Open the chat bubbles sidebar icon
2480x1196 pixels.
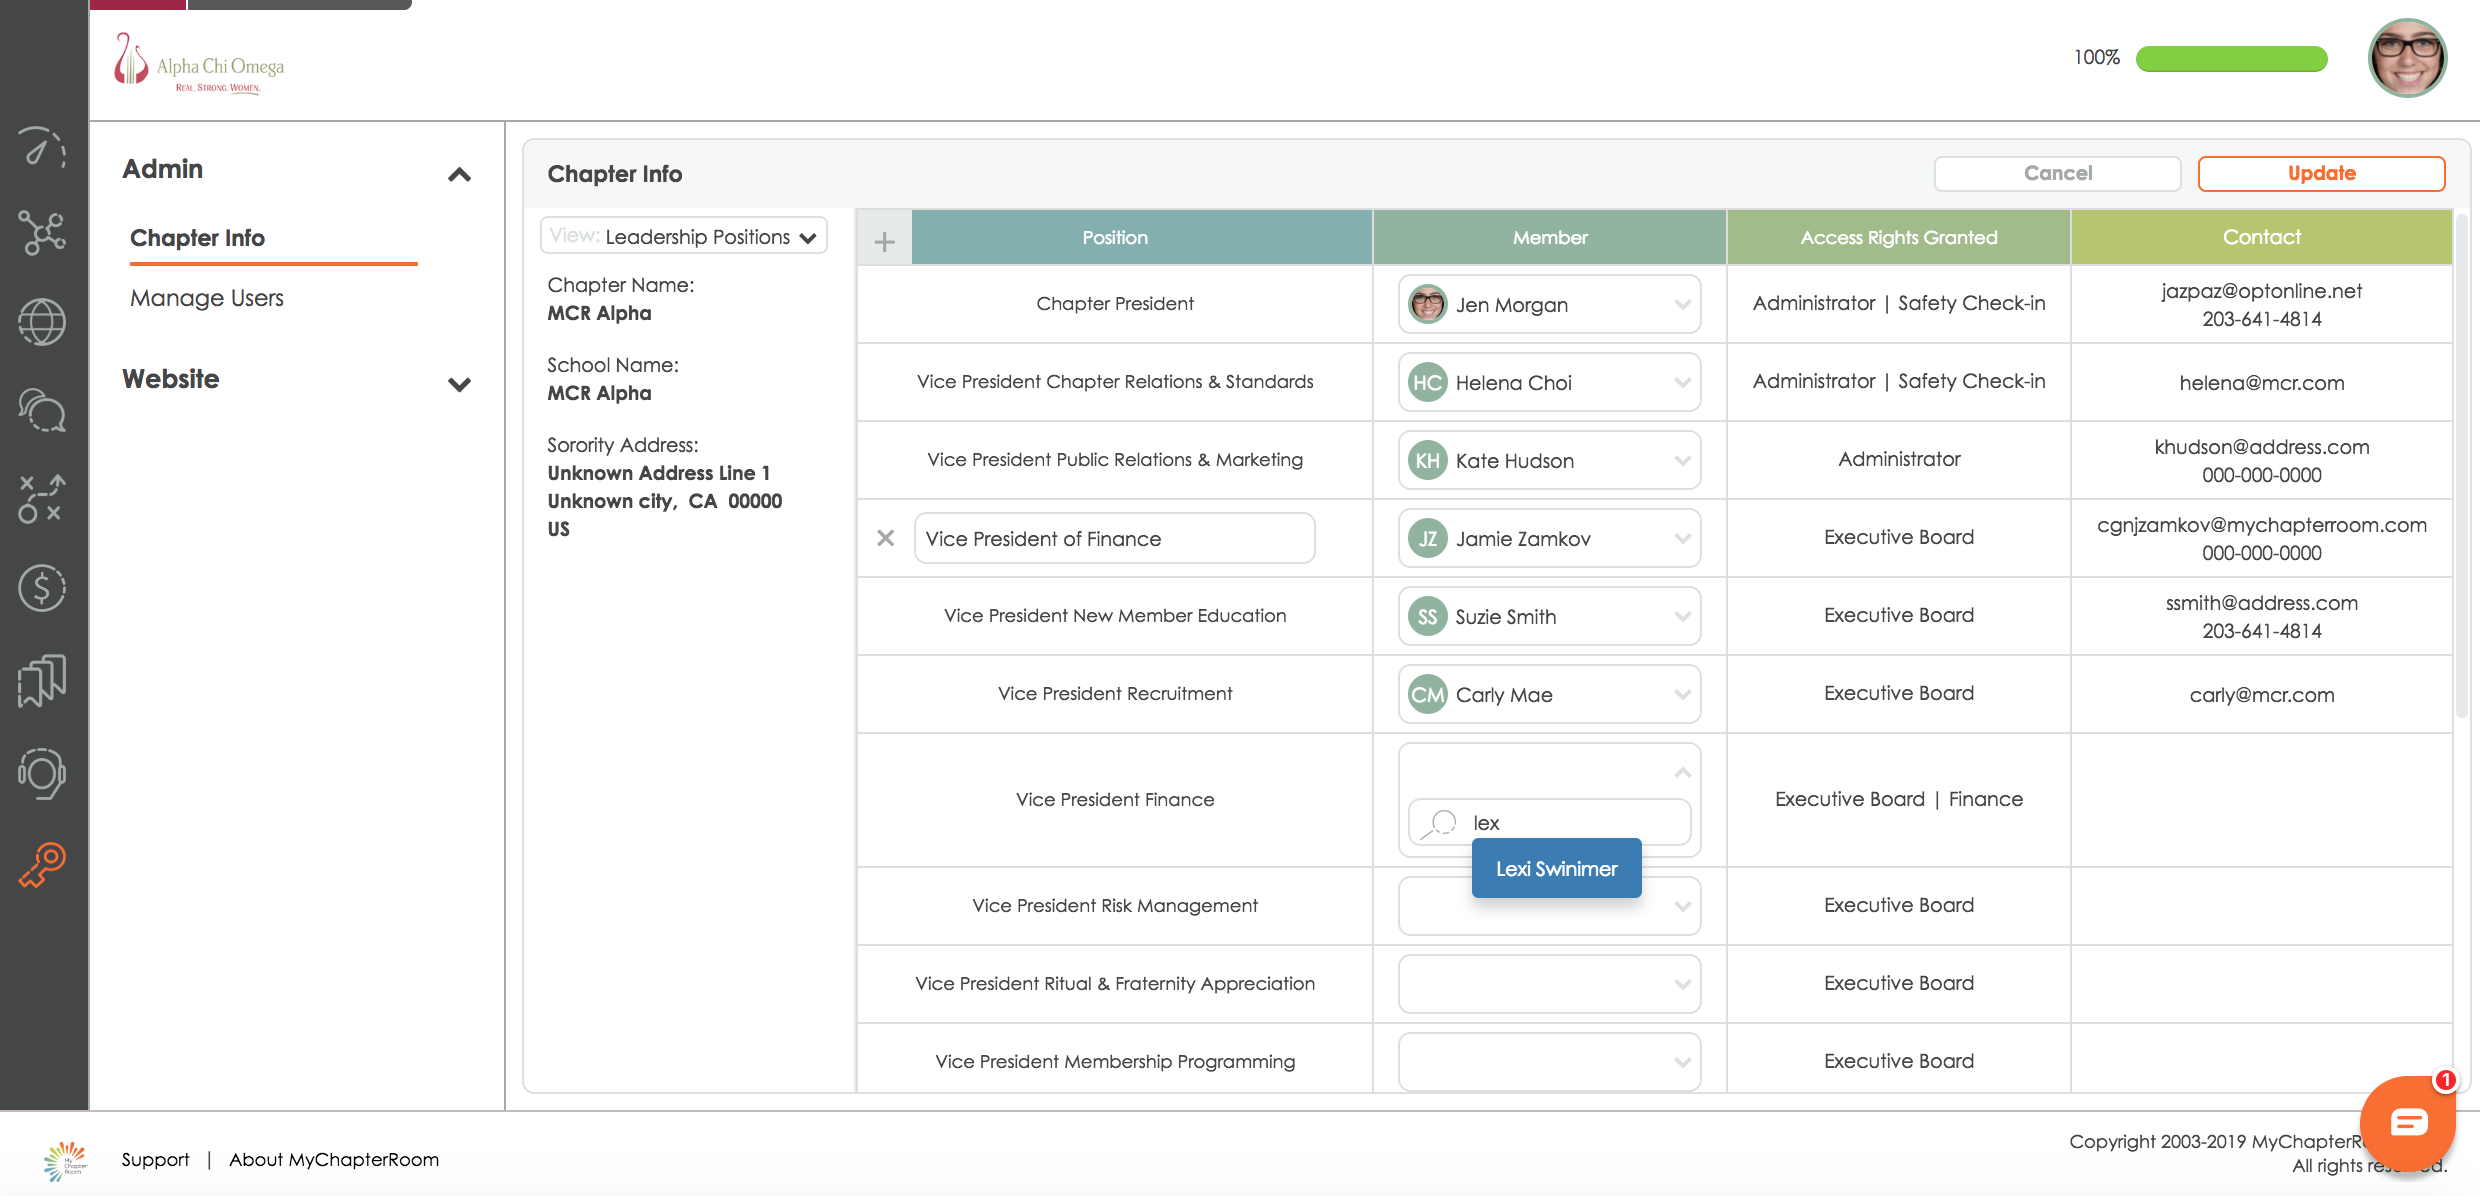pos(42,410)
